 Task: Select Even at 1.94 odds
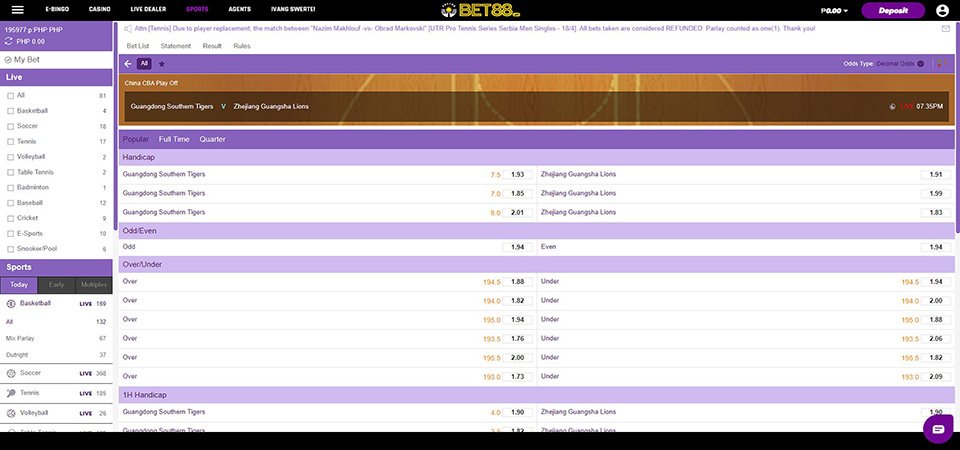936,247
